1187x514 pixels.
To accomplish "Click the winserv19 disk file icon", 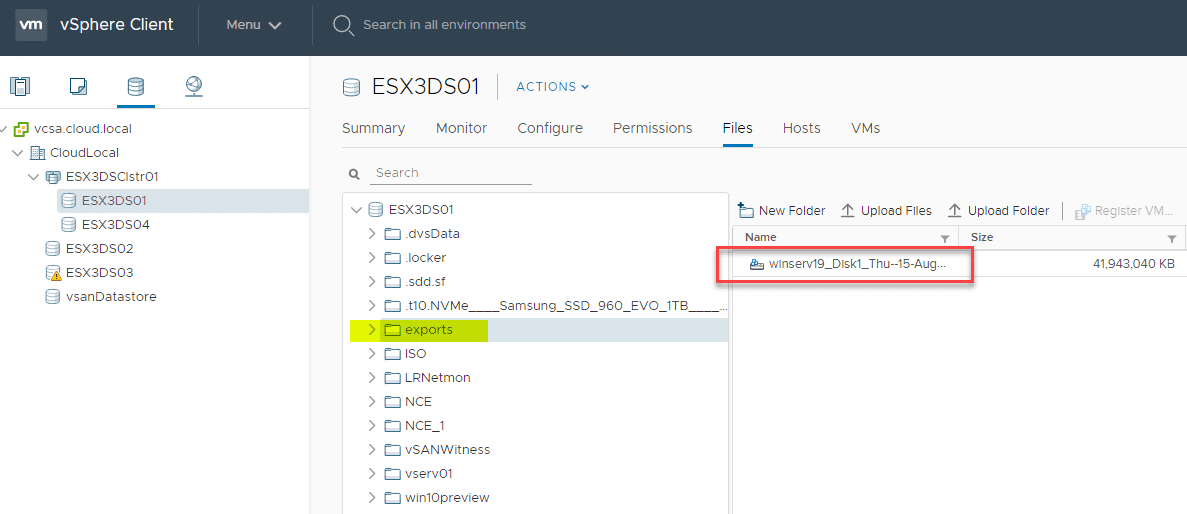I will pyautogui.click(x=756, y=264).
